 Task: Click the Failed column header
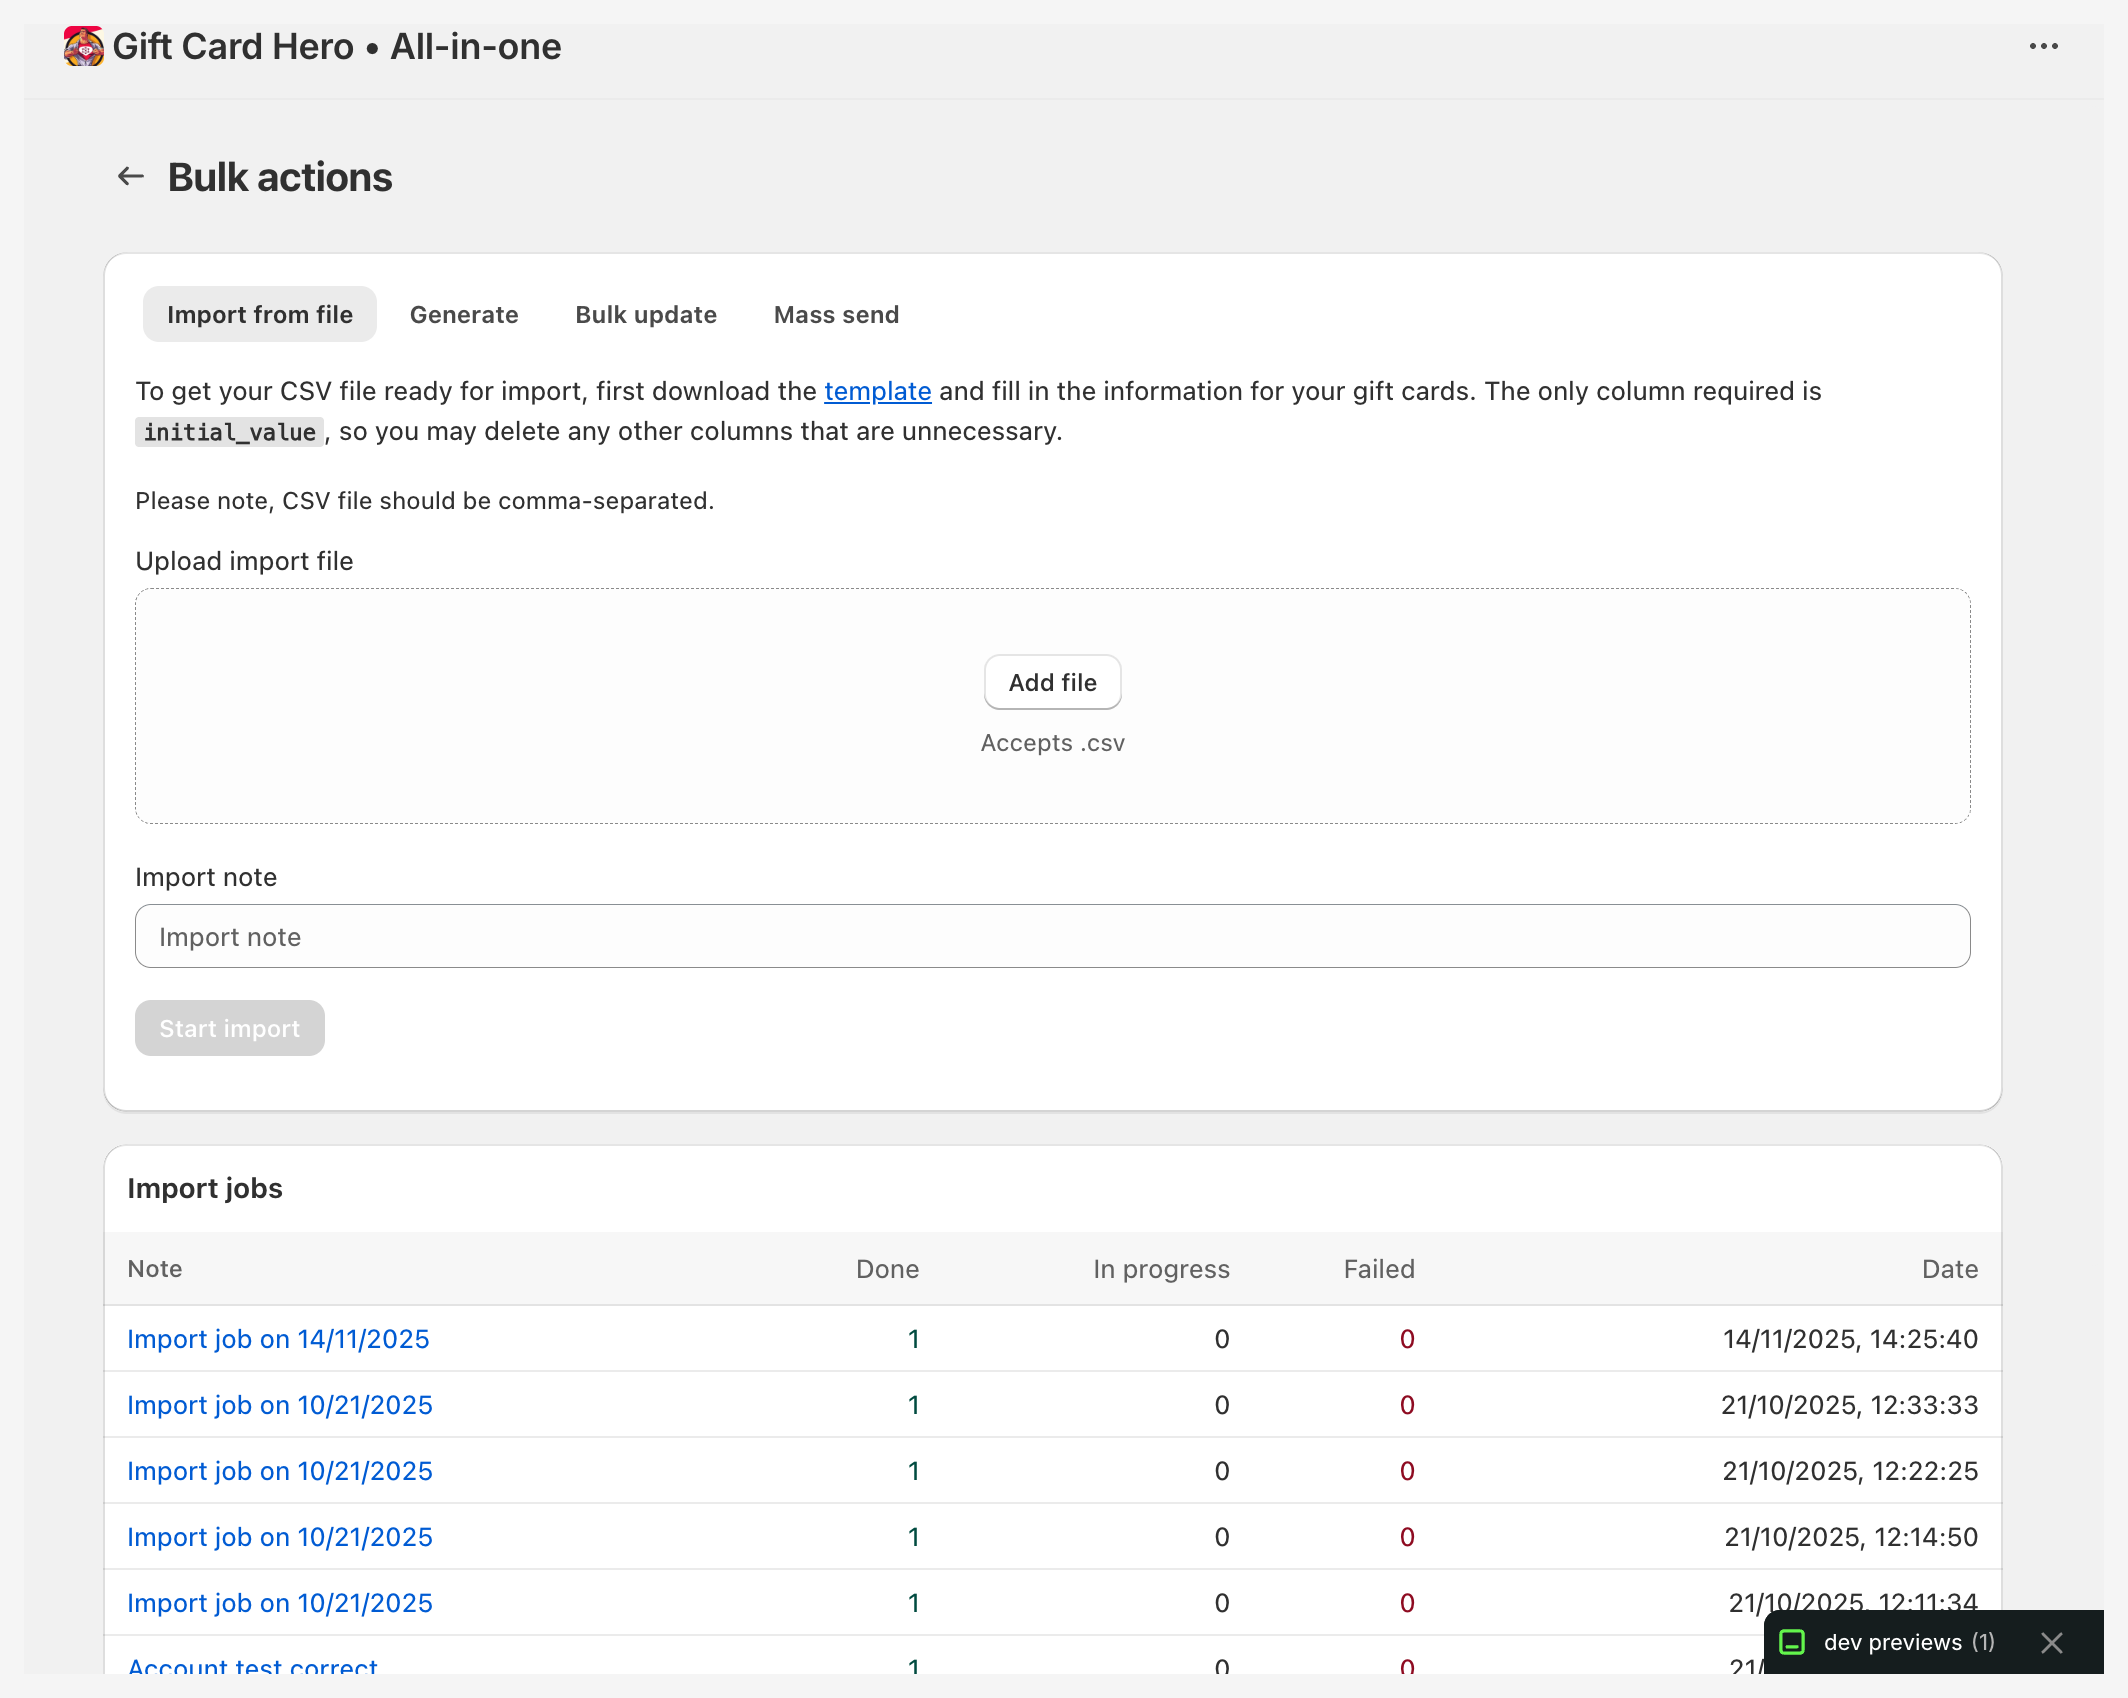[1379, 1269]
